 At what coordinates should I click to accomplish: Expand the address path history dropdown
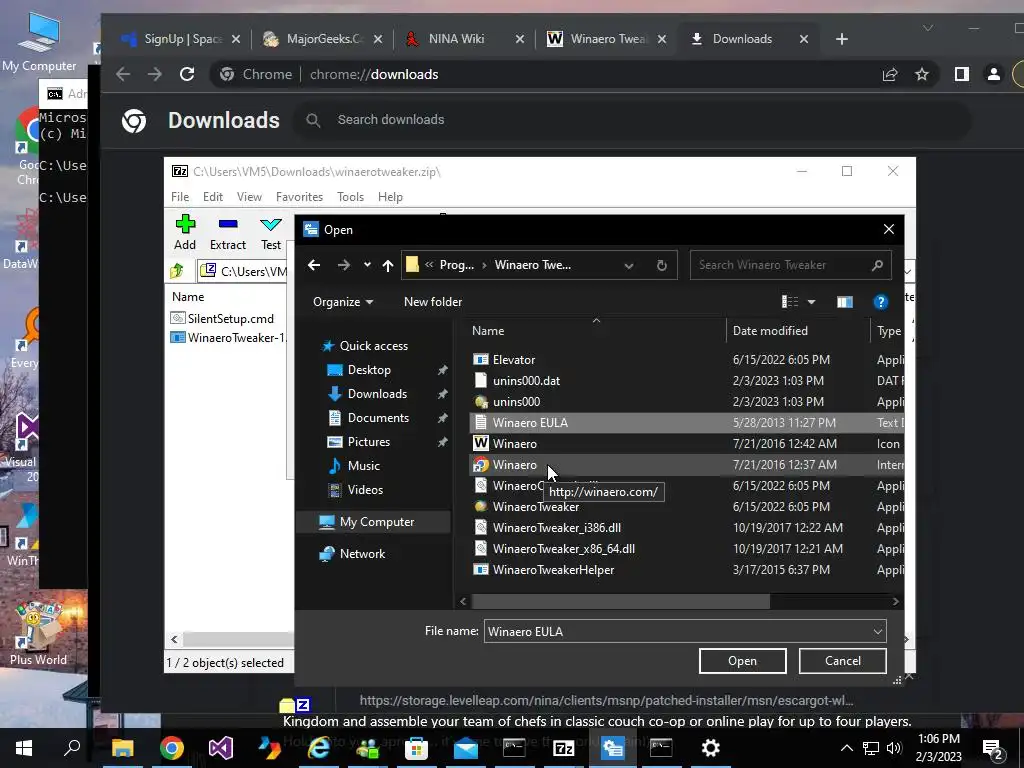point(629,265)
